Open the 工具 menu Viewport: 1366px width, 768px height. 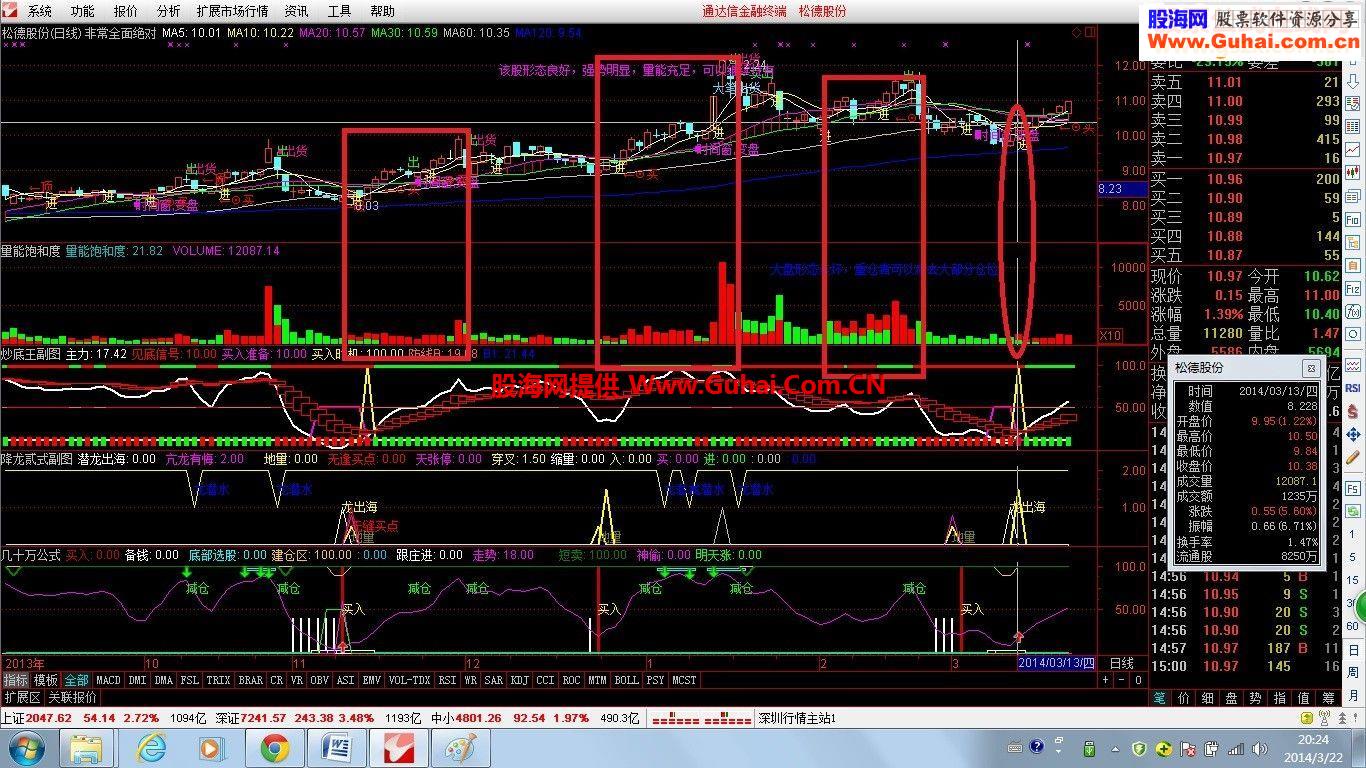pos(339,11)
